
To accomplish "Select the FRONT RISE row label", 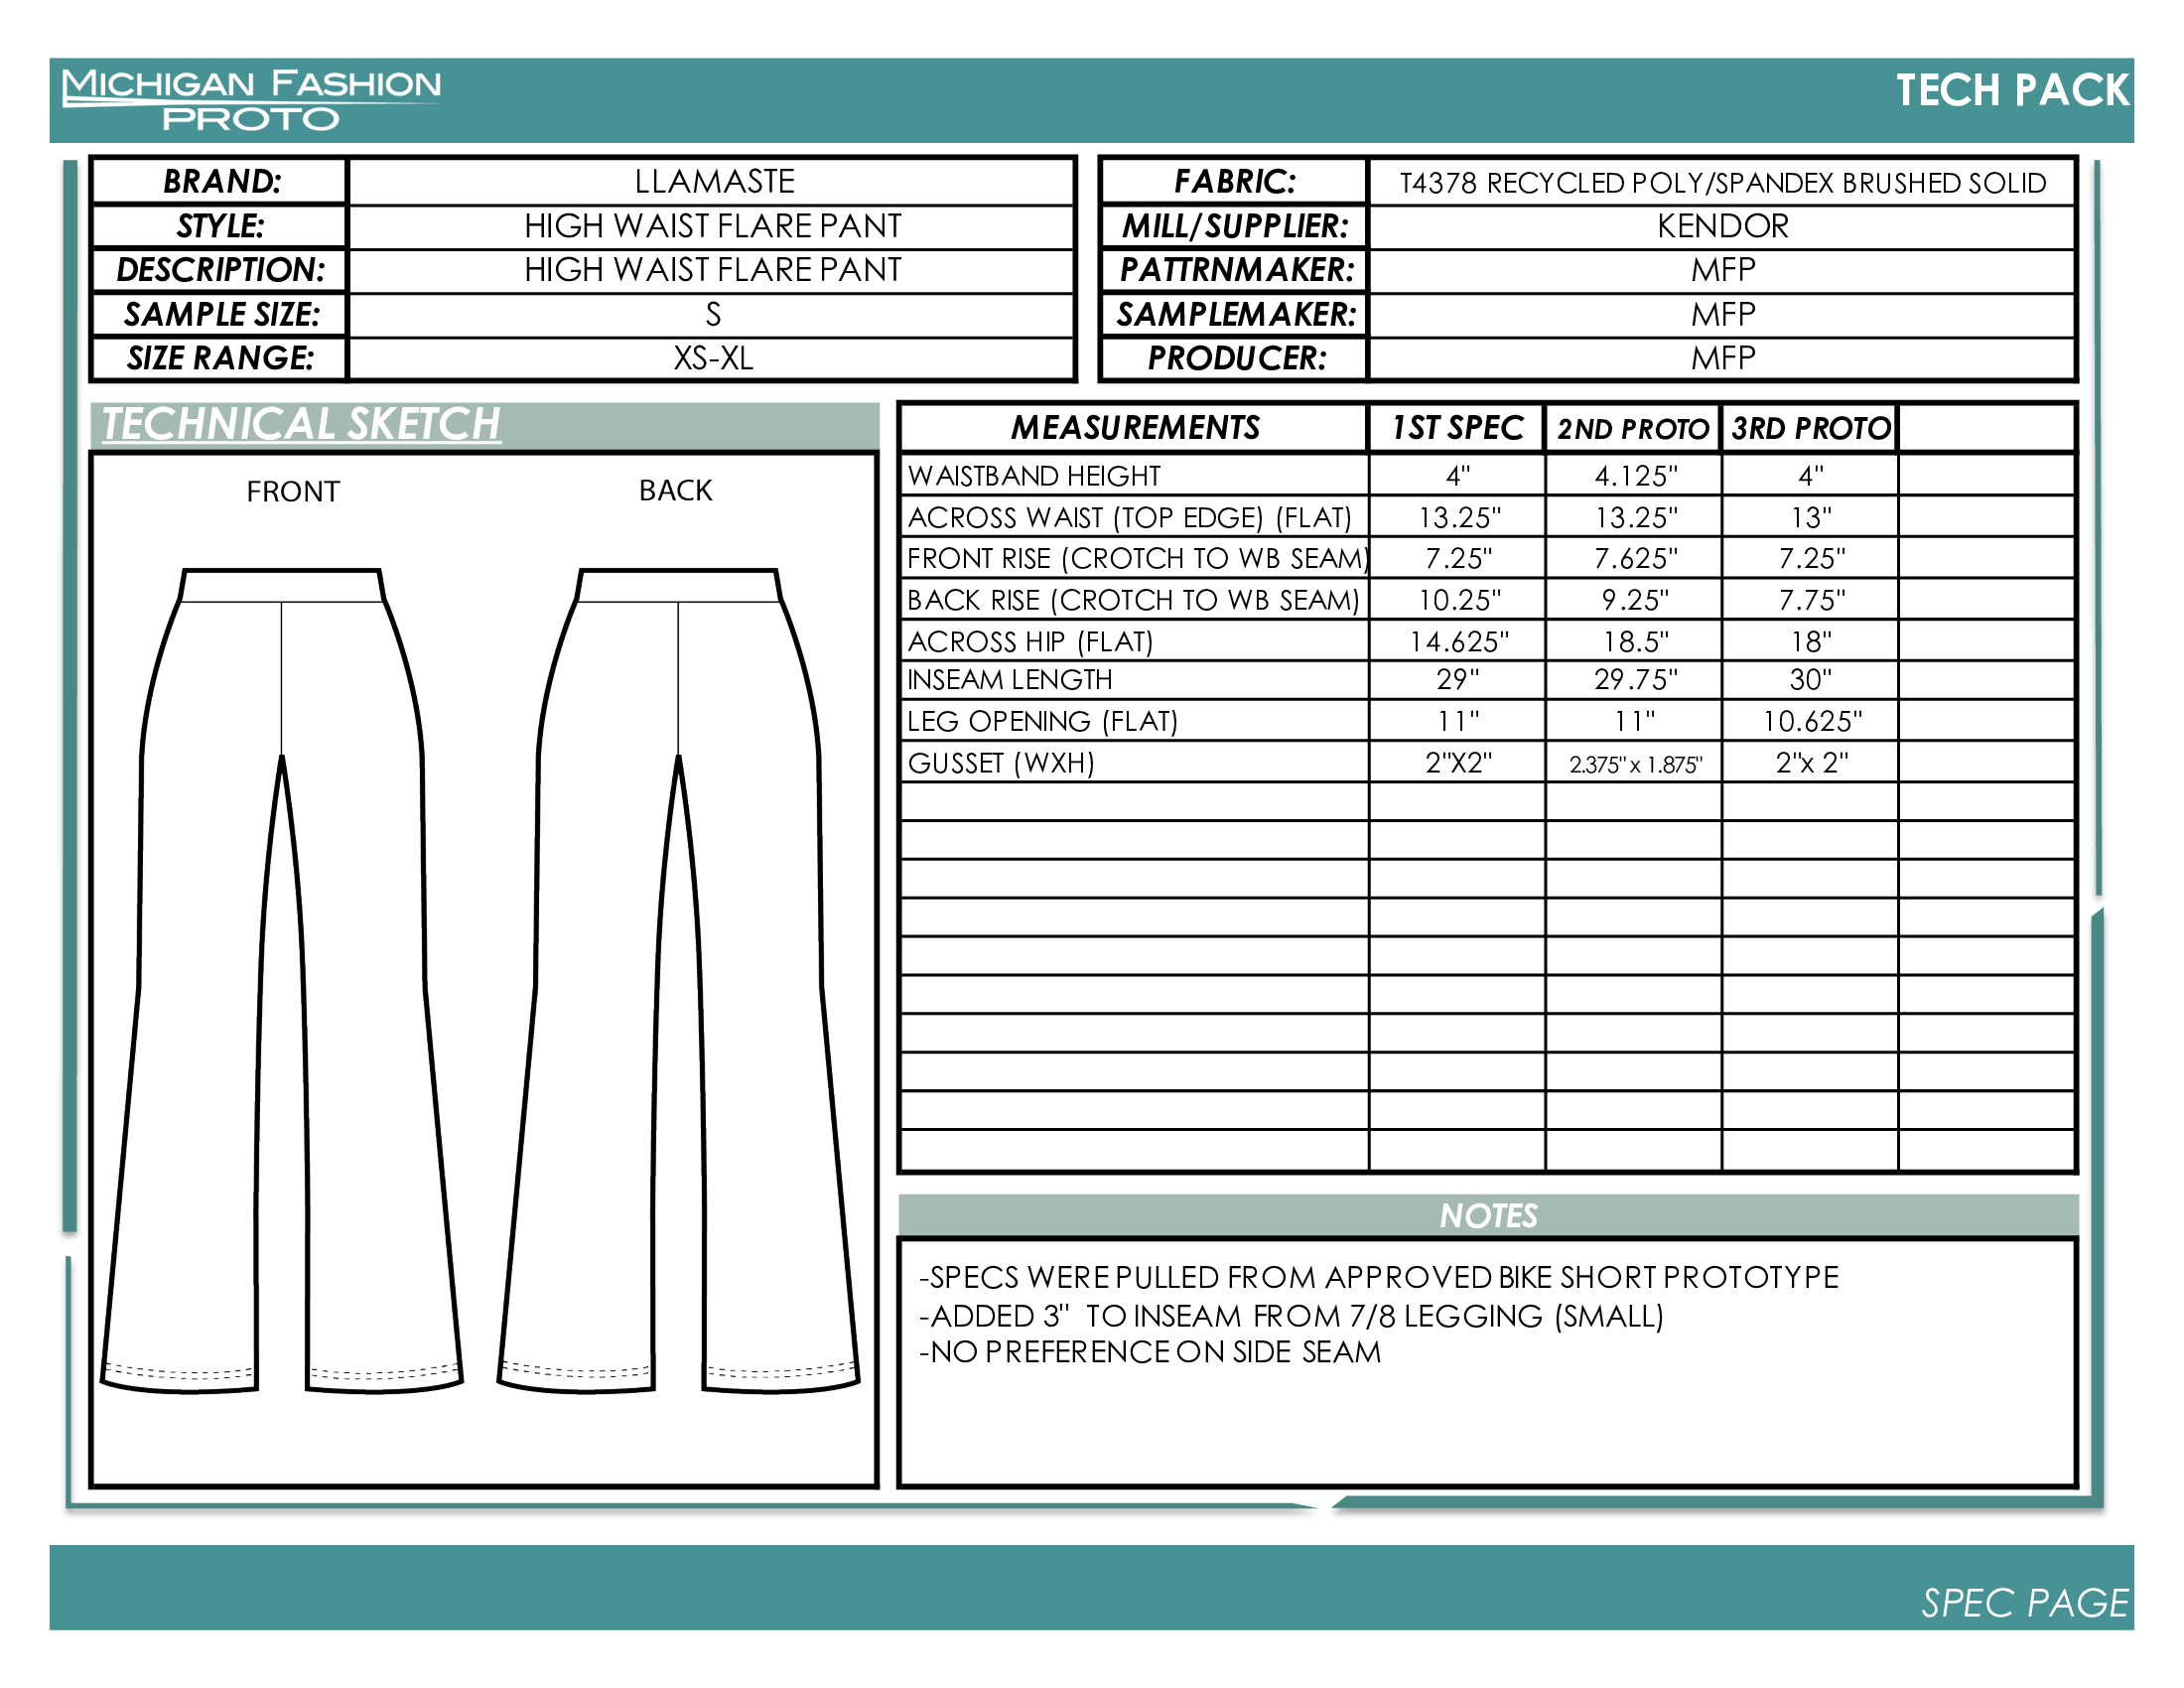I will click(1136, 558).
